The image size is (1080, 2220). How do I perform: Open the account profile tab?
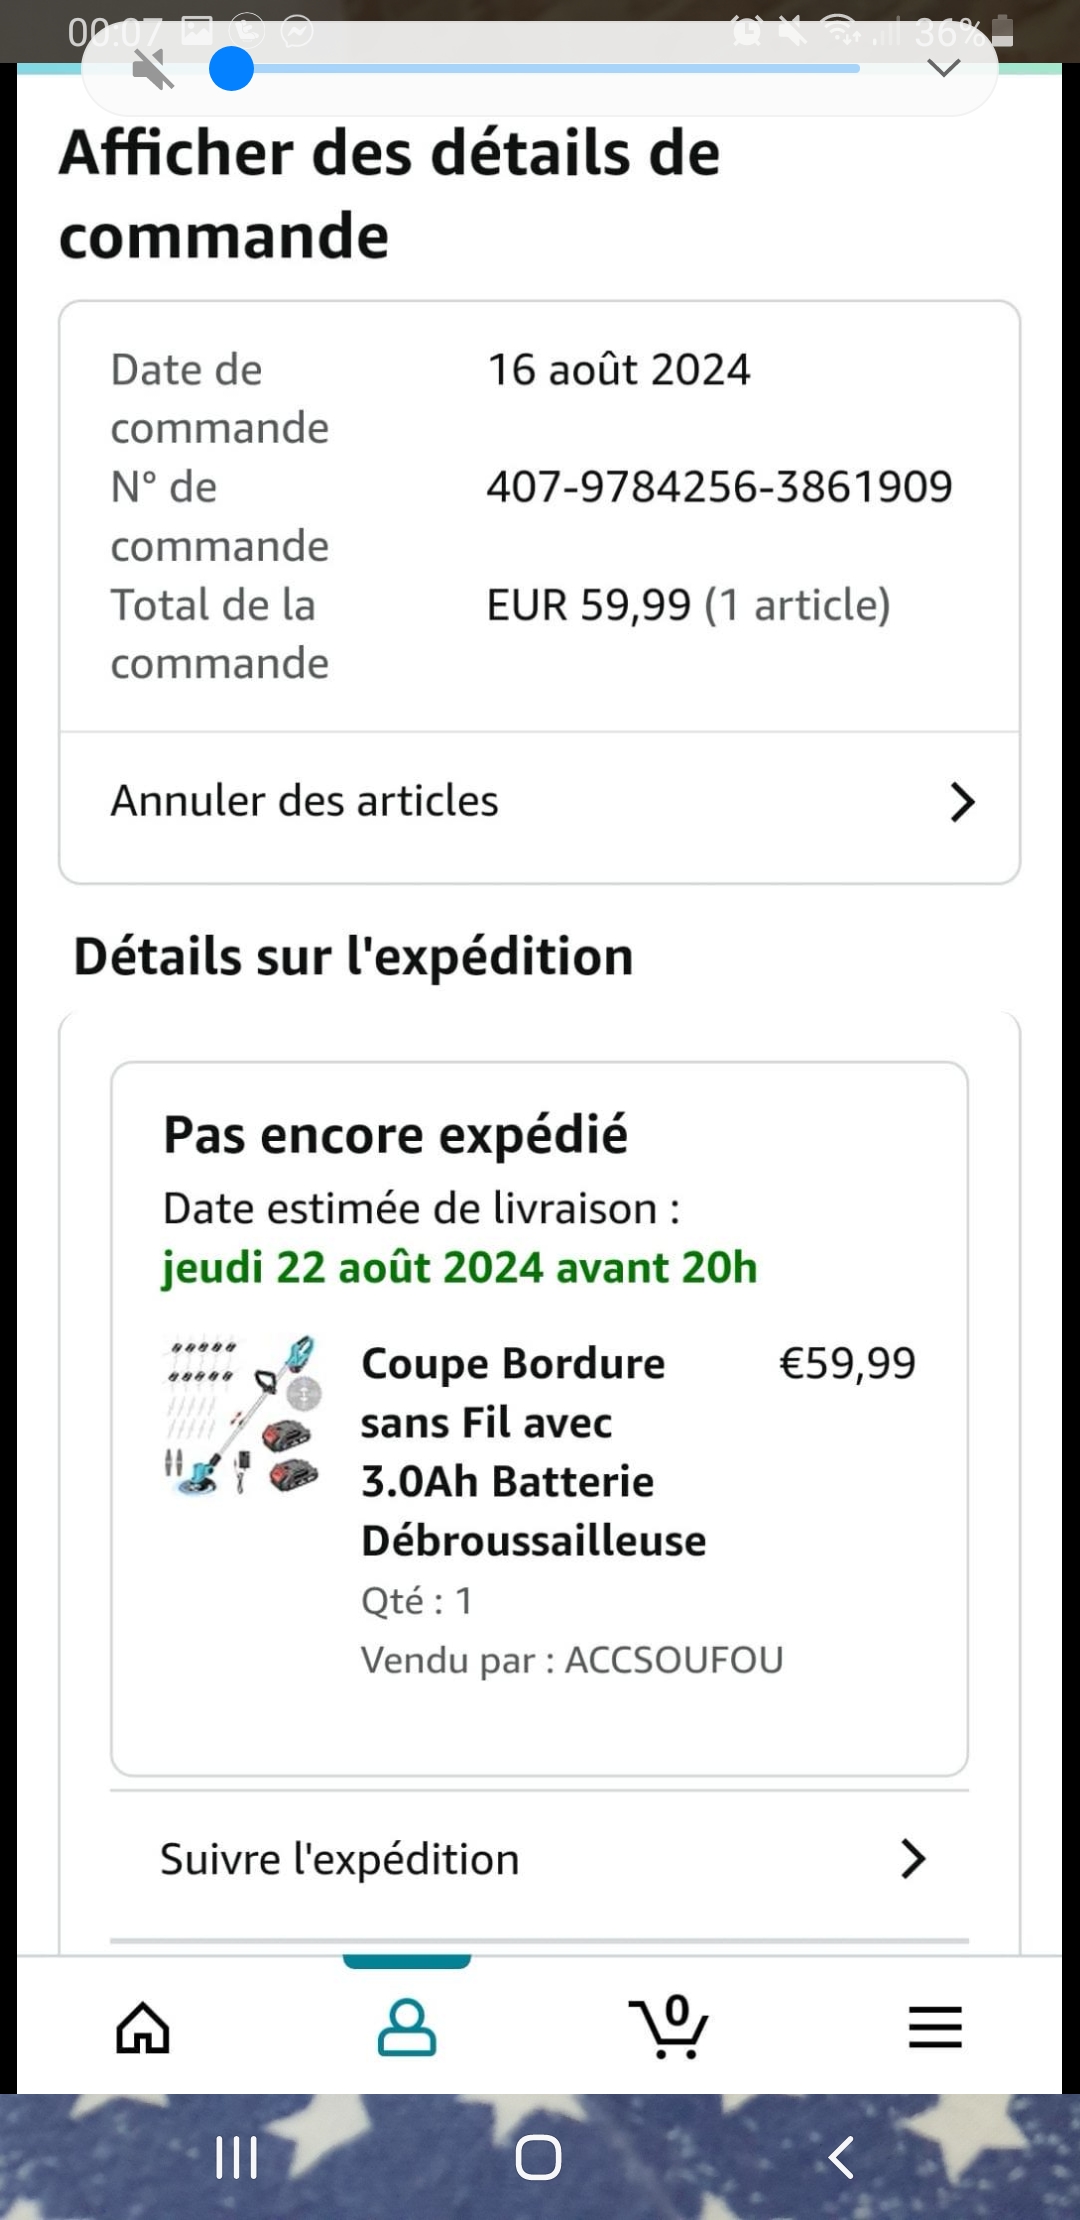coord(407,2028)
